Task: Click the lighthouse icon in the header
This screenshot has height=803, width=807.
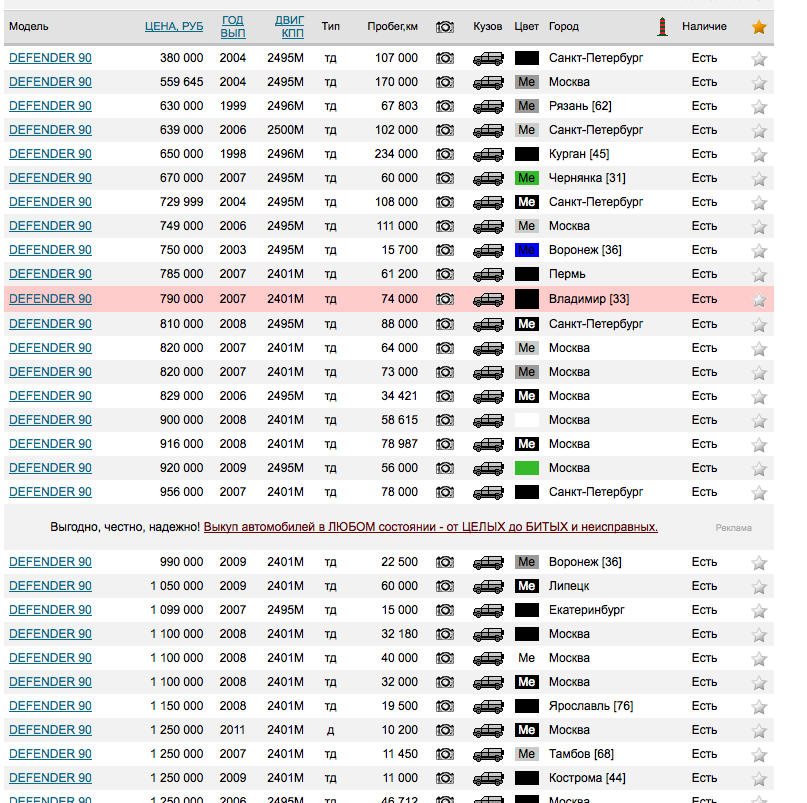Action: click(662, 27)
